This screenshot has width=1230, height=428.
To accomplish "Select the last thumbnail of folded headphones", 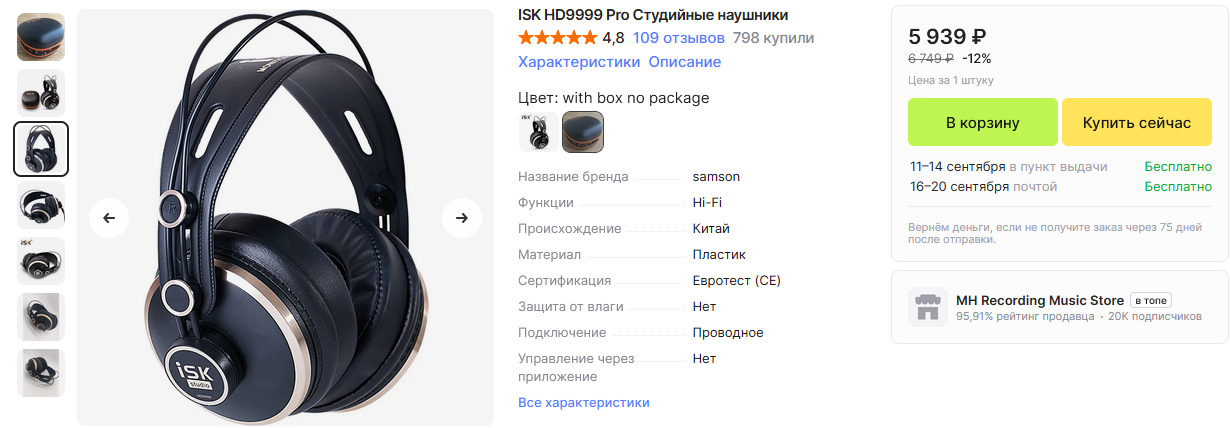I will point(41,373).
